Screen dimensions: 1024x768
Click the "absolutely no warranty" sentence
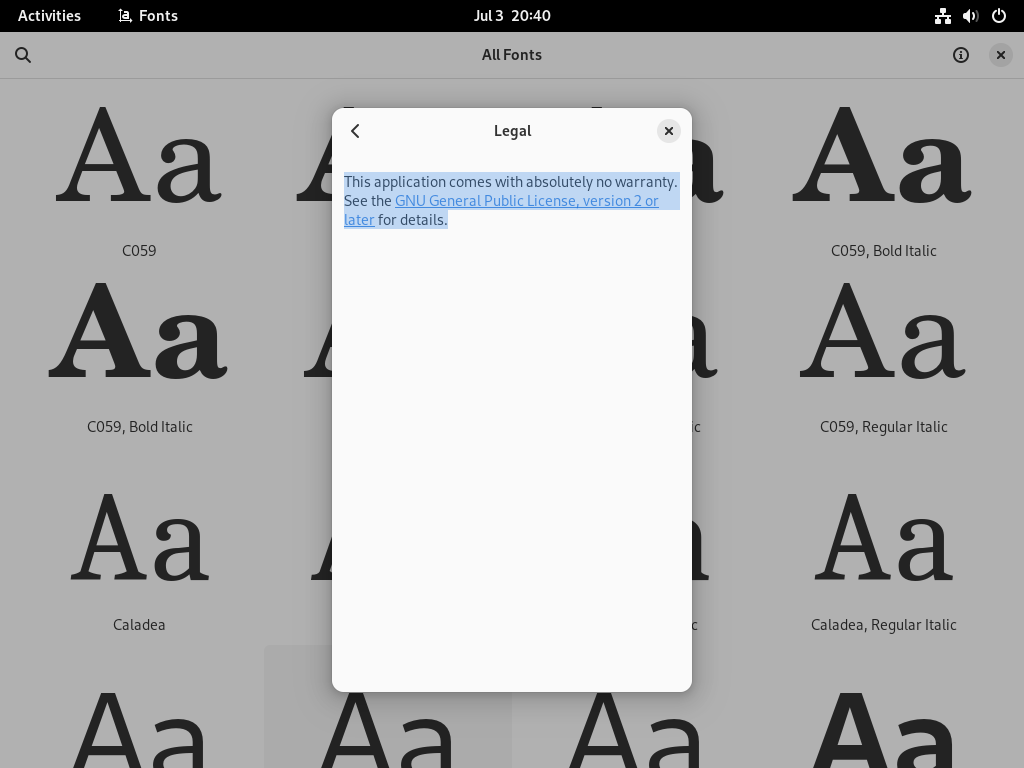pos(511,182)
